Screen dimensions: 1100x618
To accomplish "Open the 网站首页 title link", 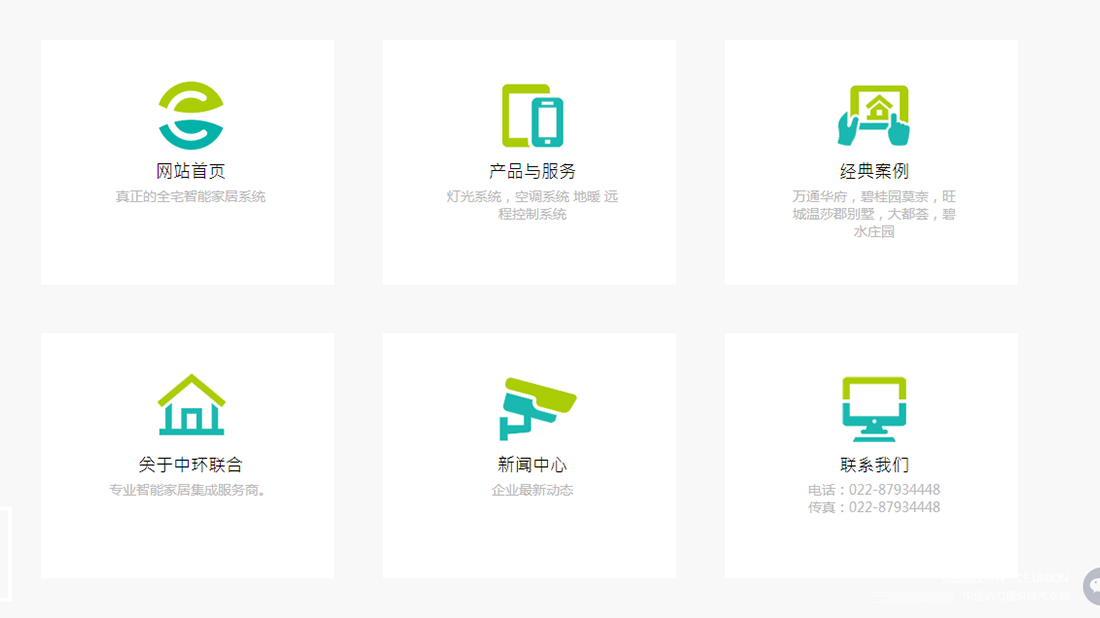I will coord(190,171).
